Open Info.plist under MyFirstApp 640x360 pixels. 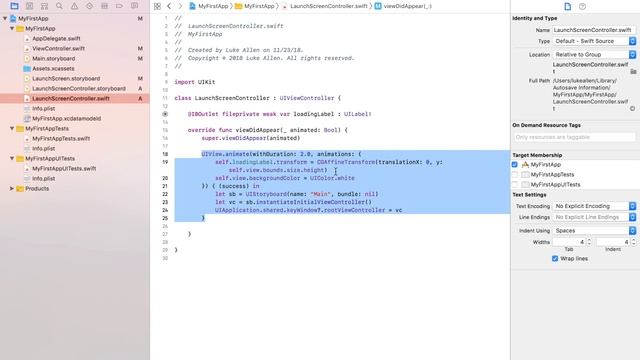click(43, 109)
